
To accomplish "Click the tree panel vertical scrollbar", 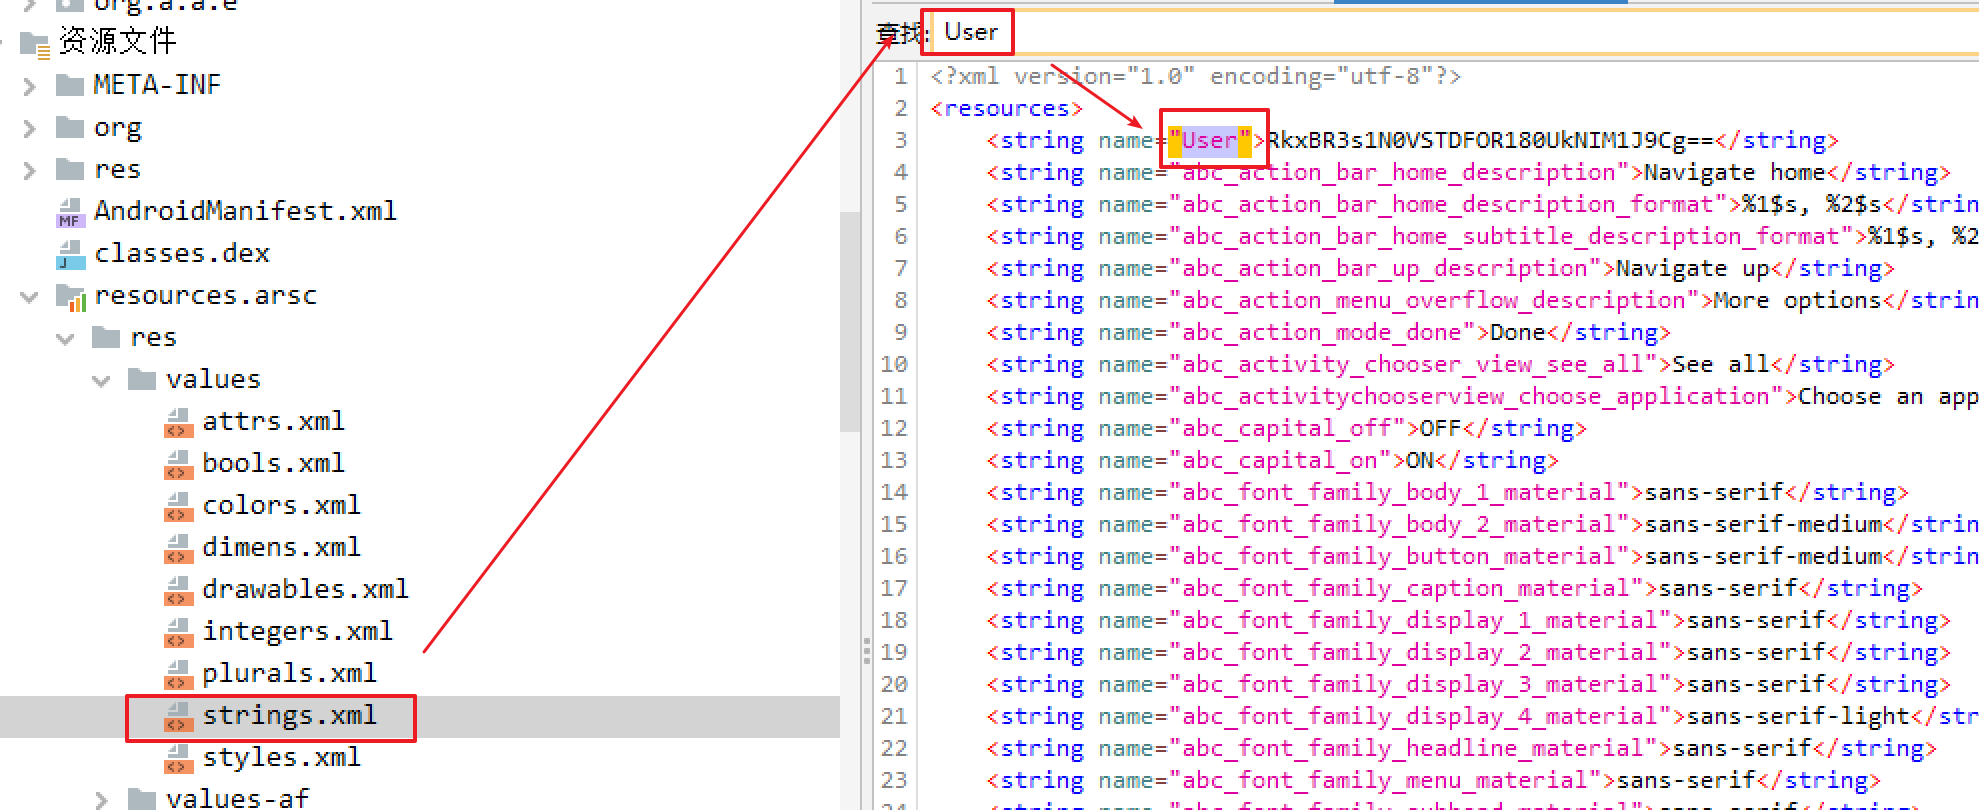I will tap(849, 320).
